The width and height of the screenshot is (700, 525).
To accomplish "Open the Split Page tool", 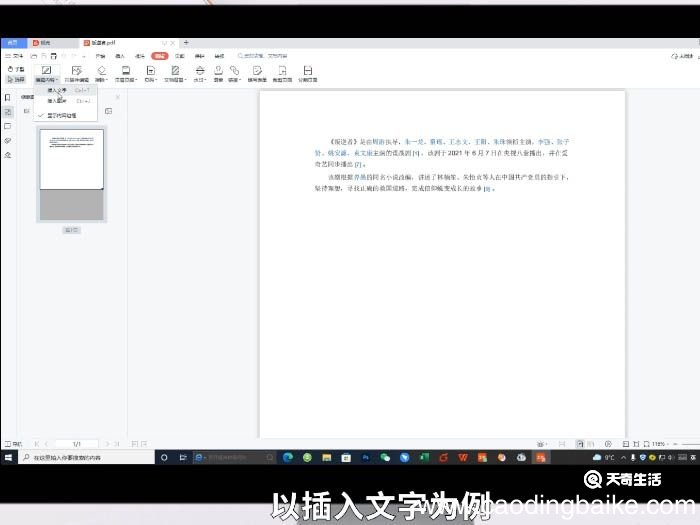I will (308, 74).
